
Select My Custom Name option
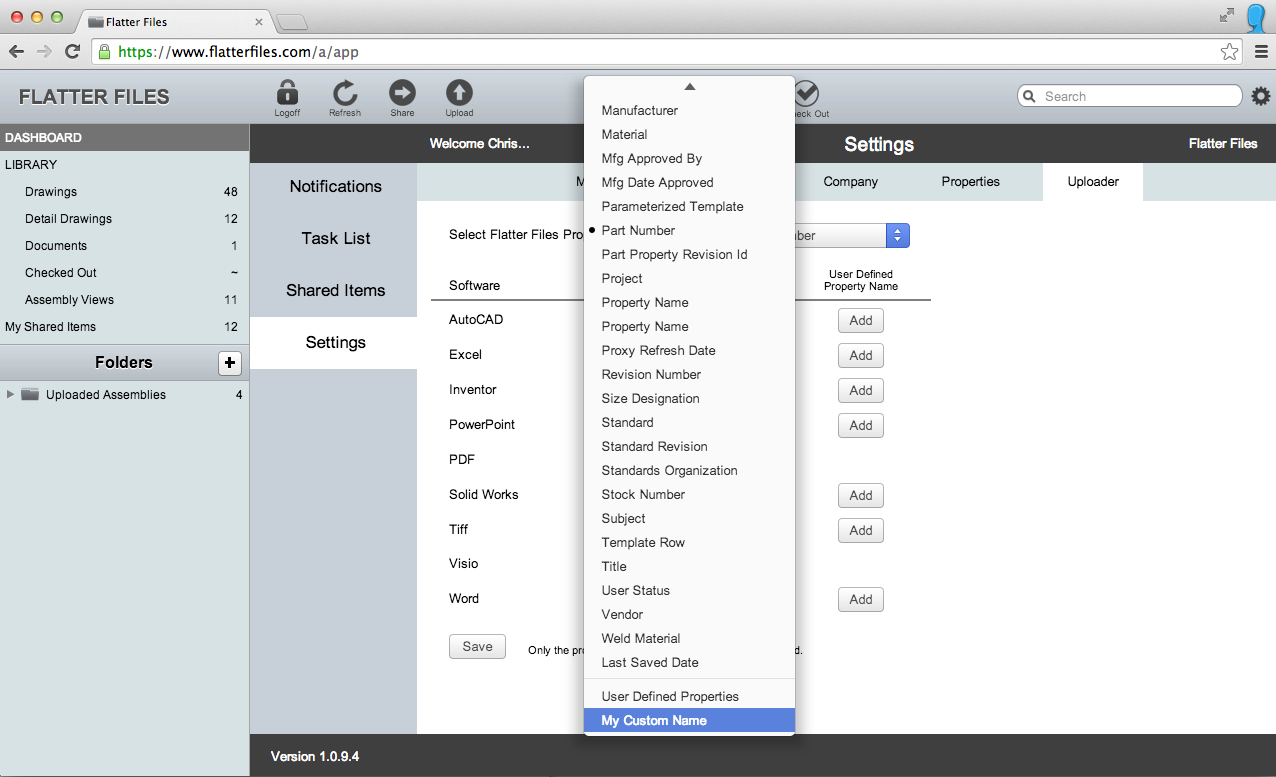689,720
